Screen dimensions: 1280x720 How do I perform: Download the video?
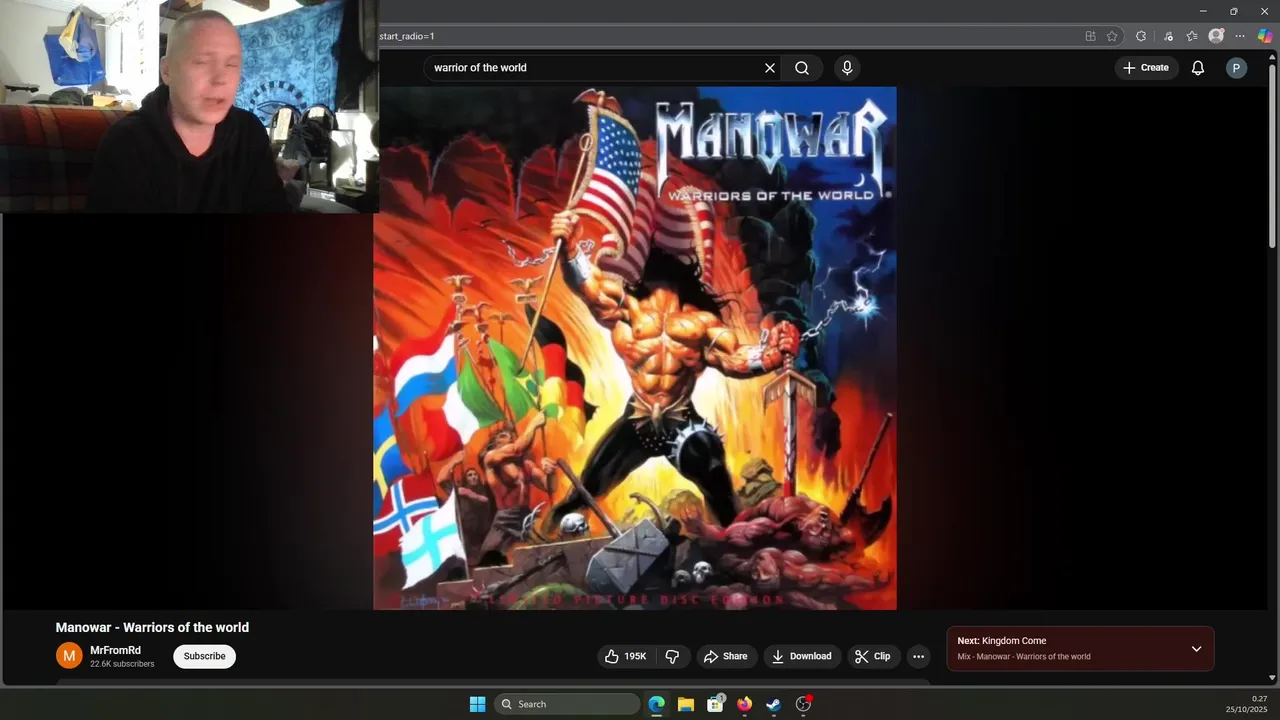pyautogui.click(x=803, y=656)
